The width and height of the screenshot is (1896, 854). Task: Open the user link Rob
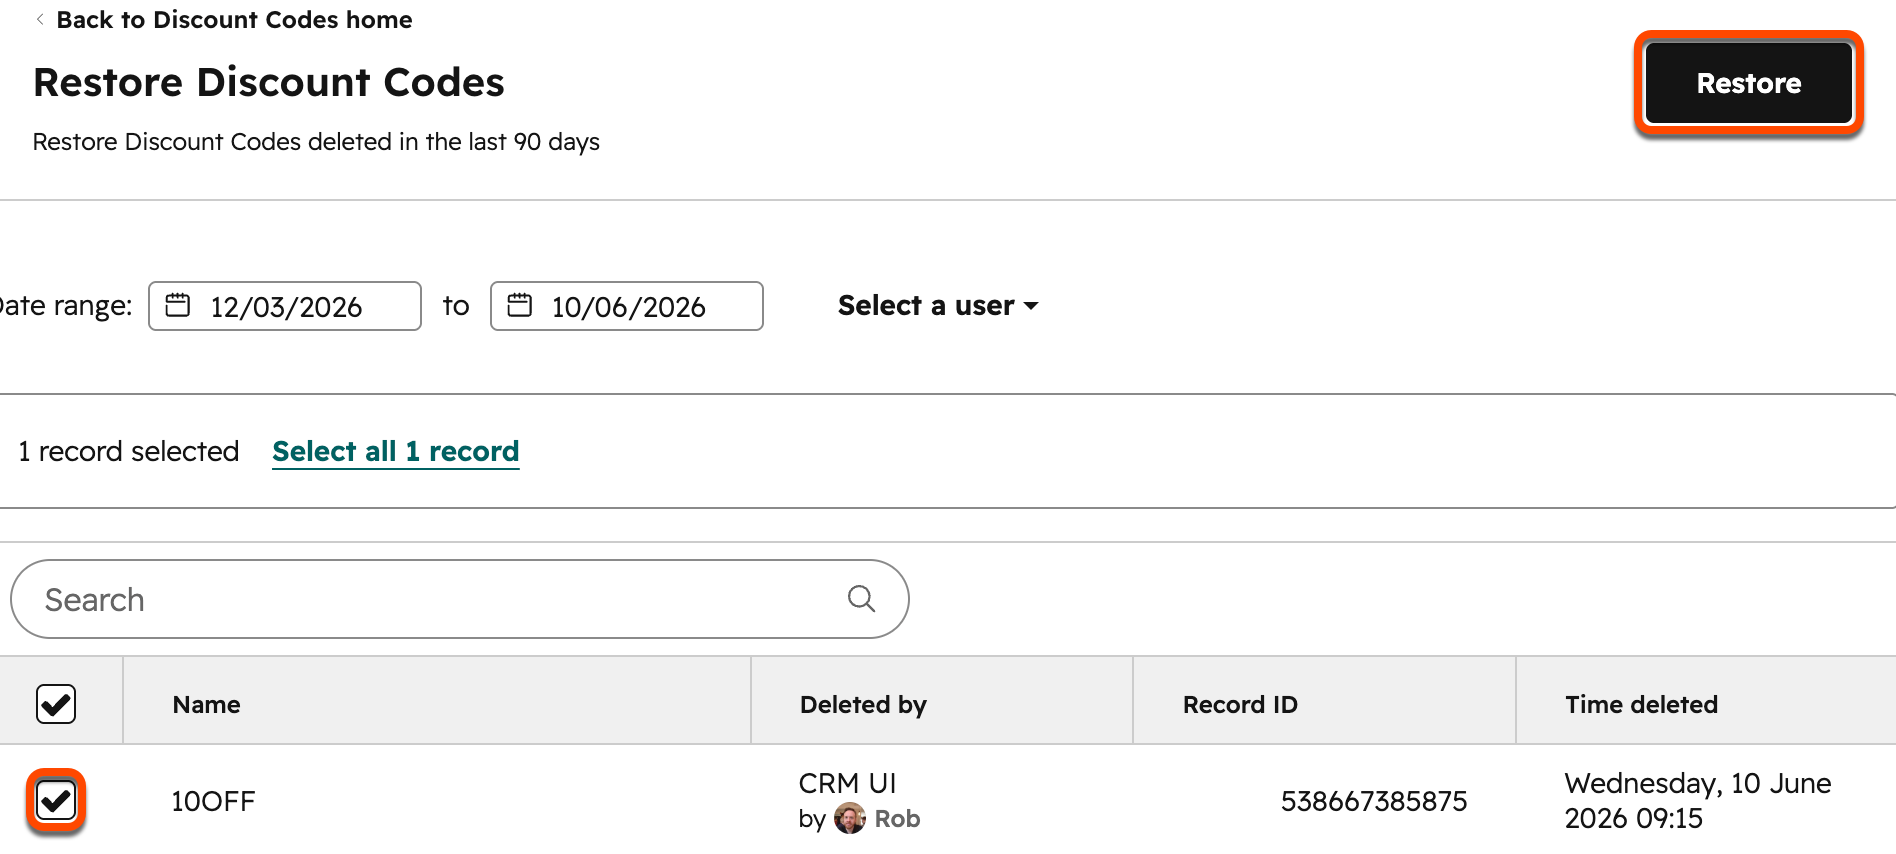point(897,818)
